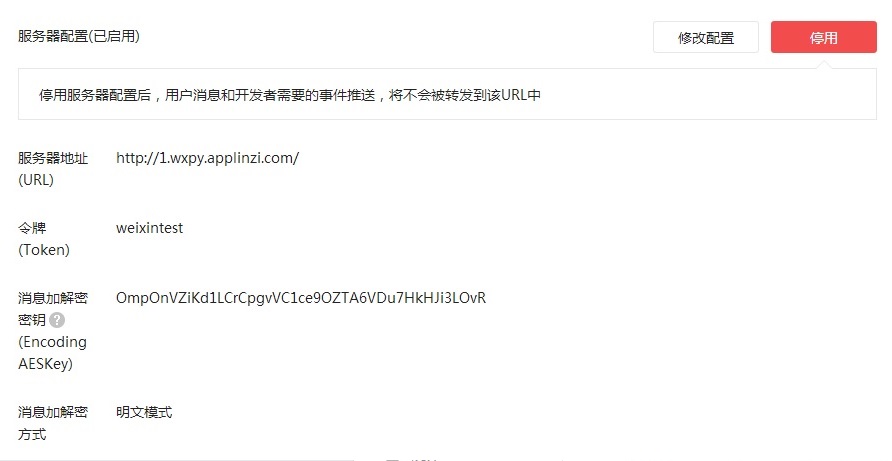
Task: Click the tooltip arrow beneath 停用 button
Action: coord(824,65)
